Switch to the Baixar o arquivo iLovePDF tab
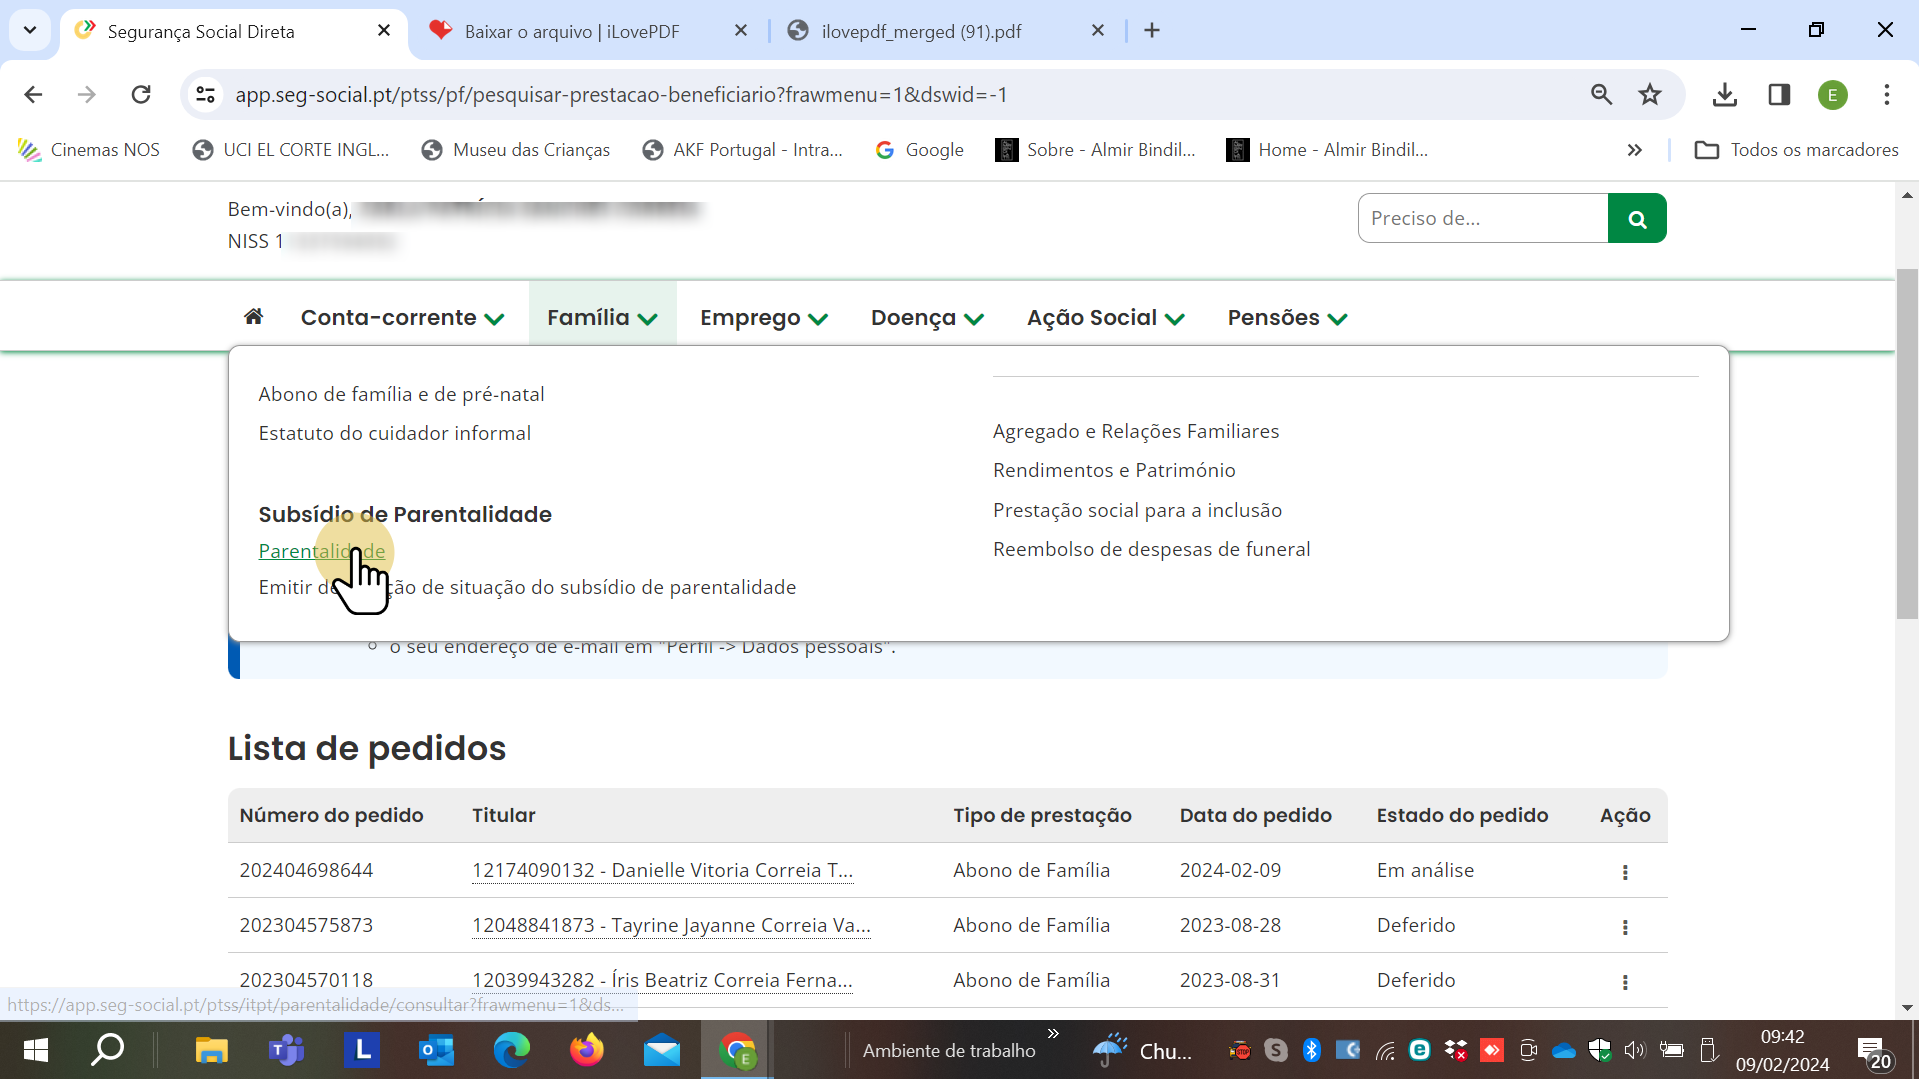The image size is (1919, 1079). (572, 31)
